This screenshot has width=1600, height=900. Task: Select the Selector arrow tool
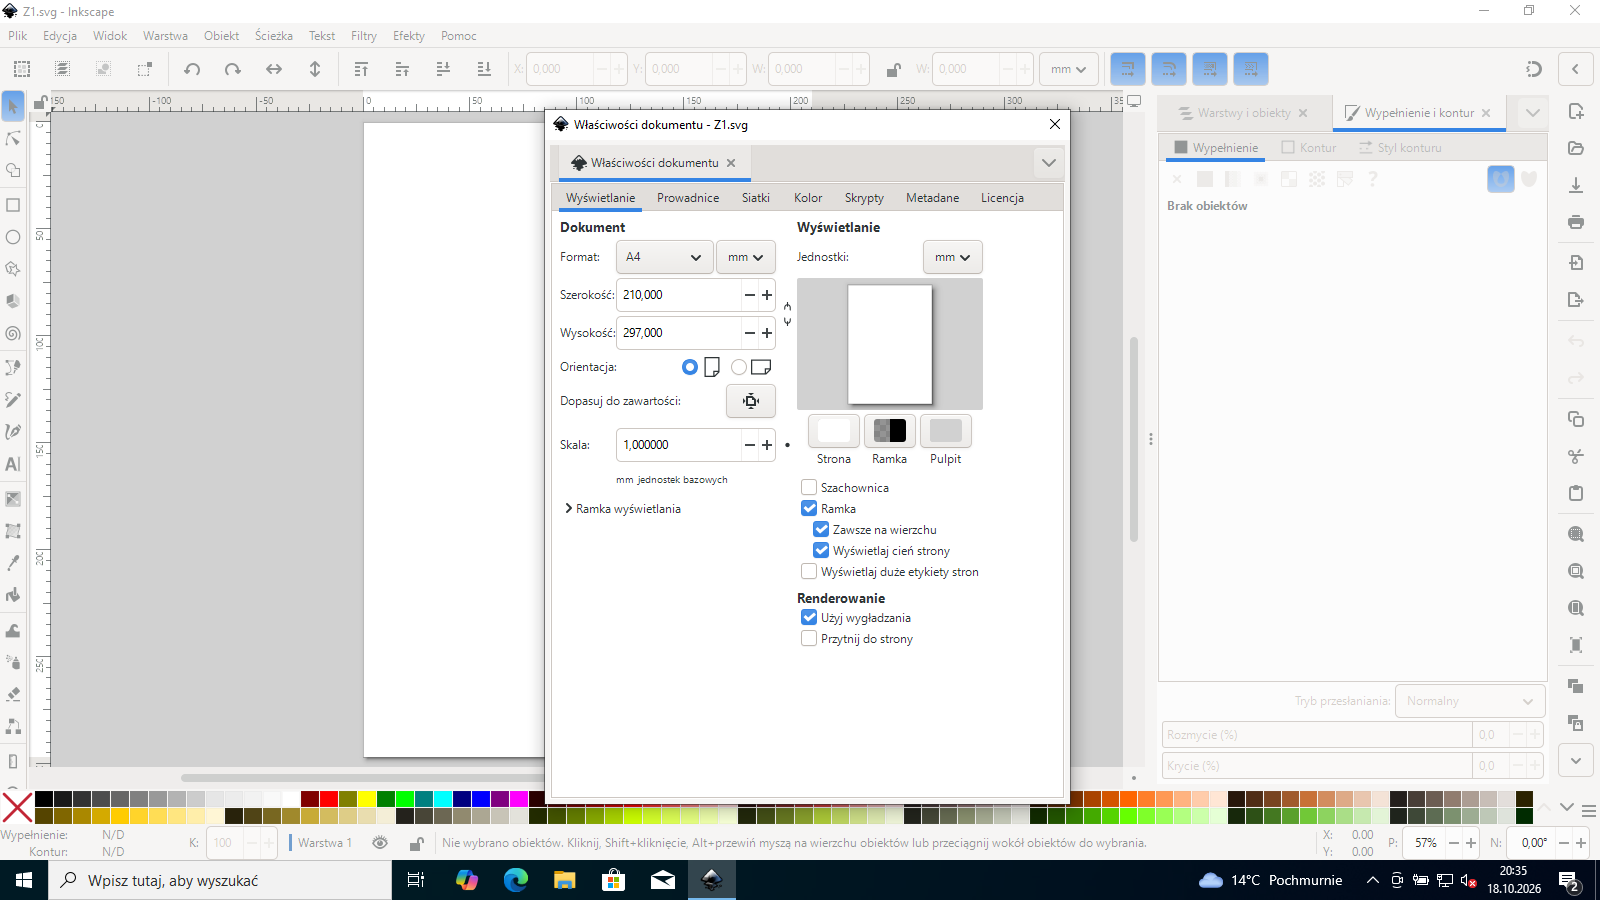(13, 106)
